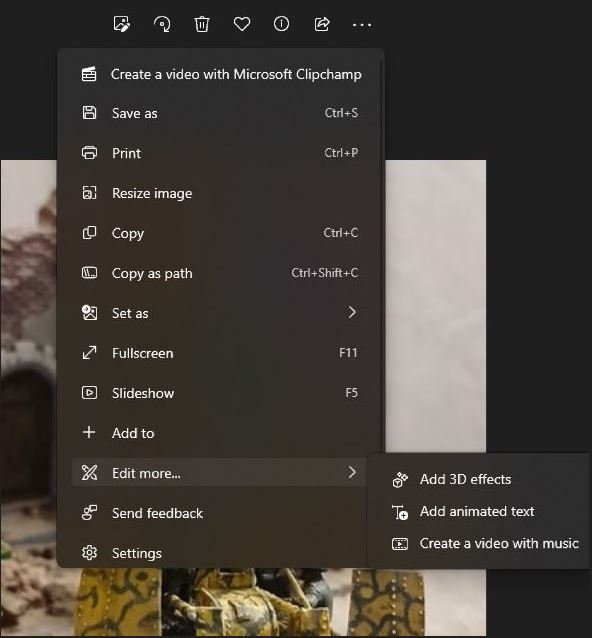Click the Add 3D effects cube icon
592x638 pixels.
click(x=400, y=480)
